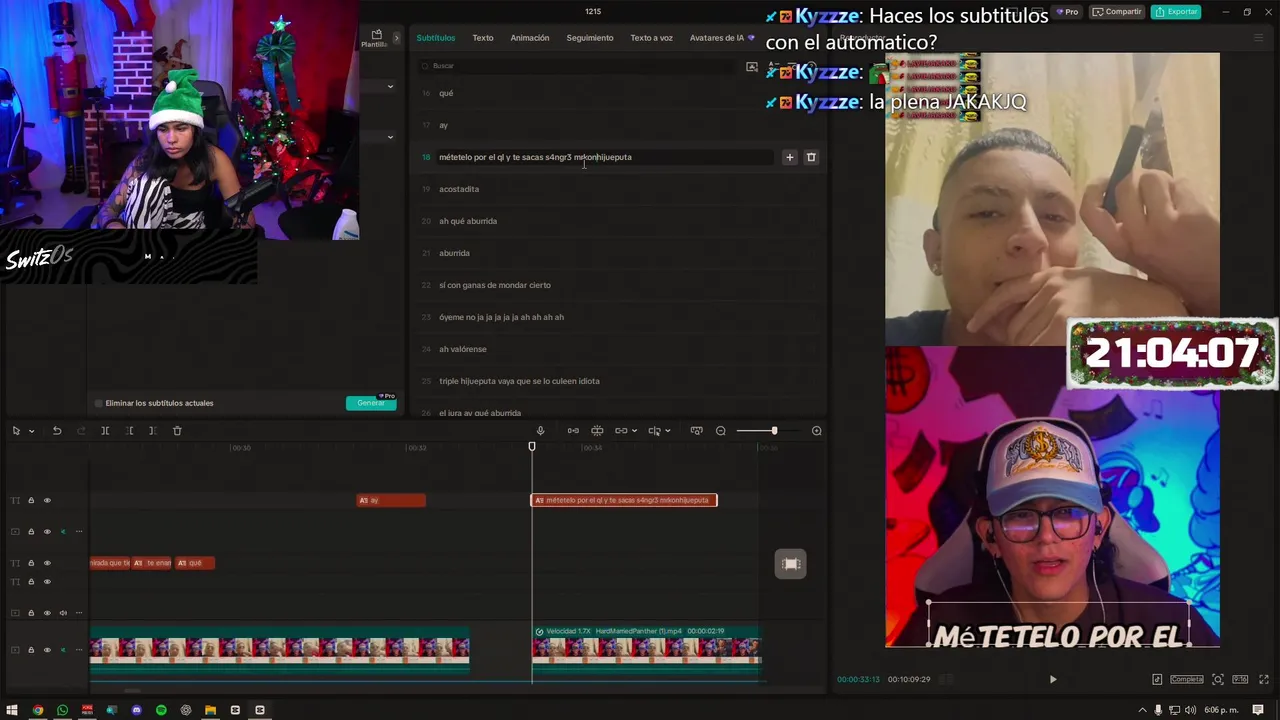Viewport: 1280px width, 720px height.
Task: Open the Animación tab
Action: [x=530, y=38]
